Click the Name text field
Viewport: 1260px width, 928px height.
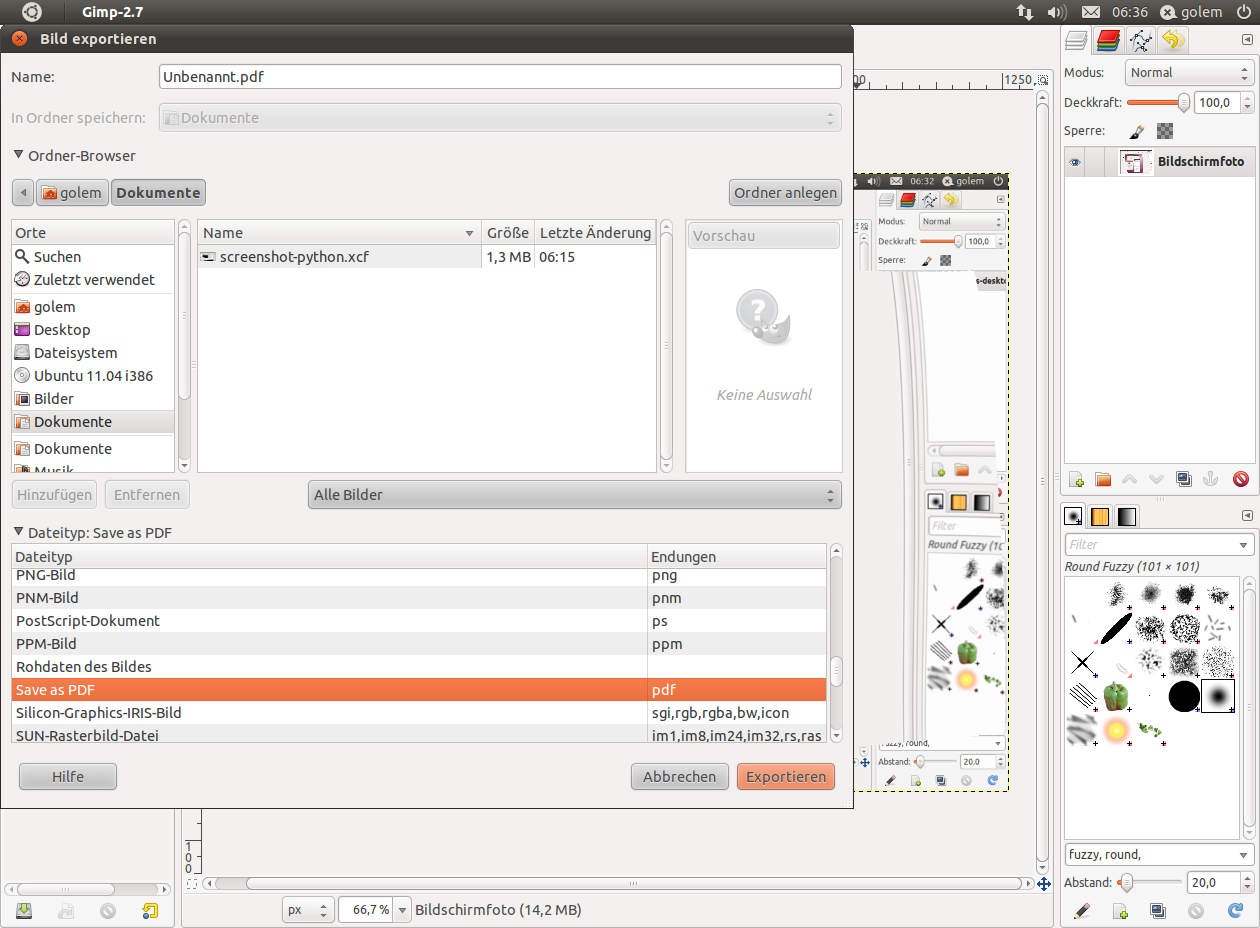click(500, 77)
